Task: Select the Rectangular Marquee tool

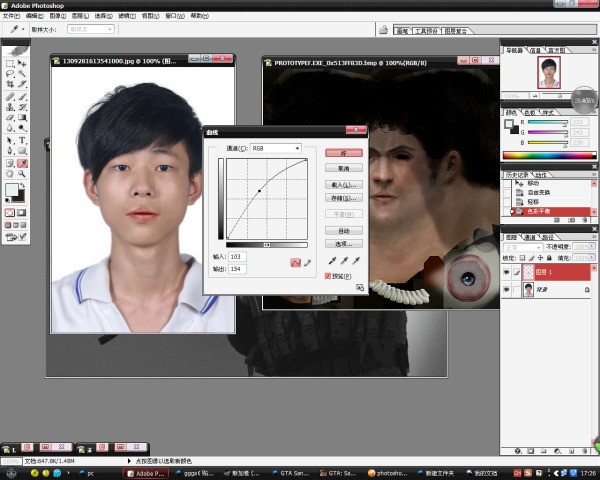Action: (x=10, y=62)
